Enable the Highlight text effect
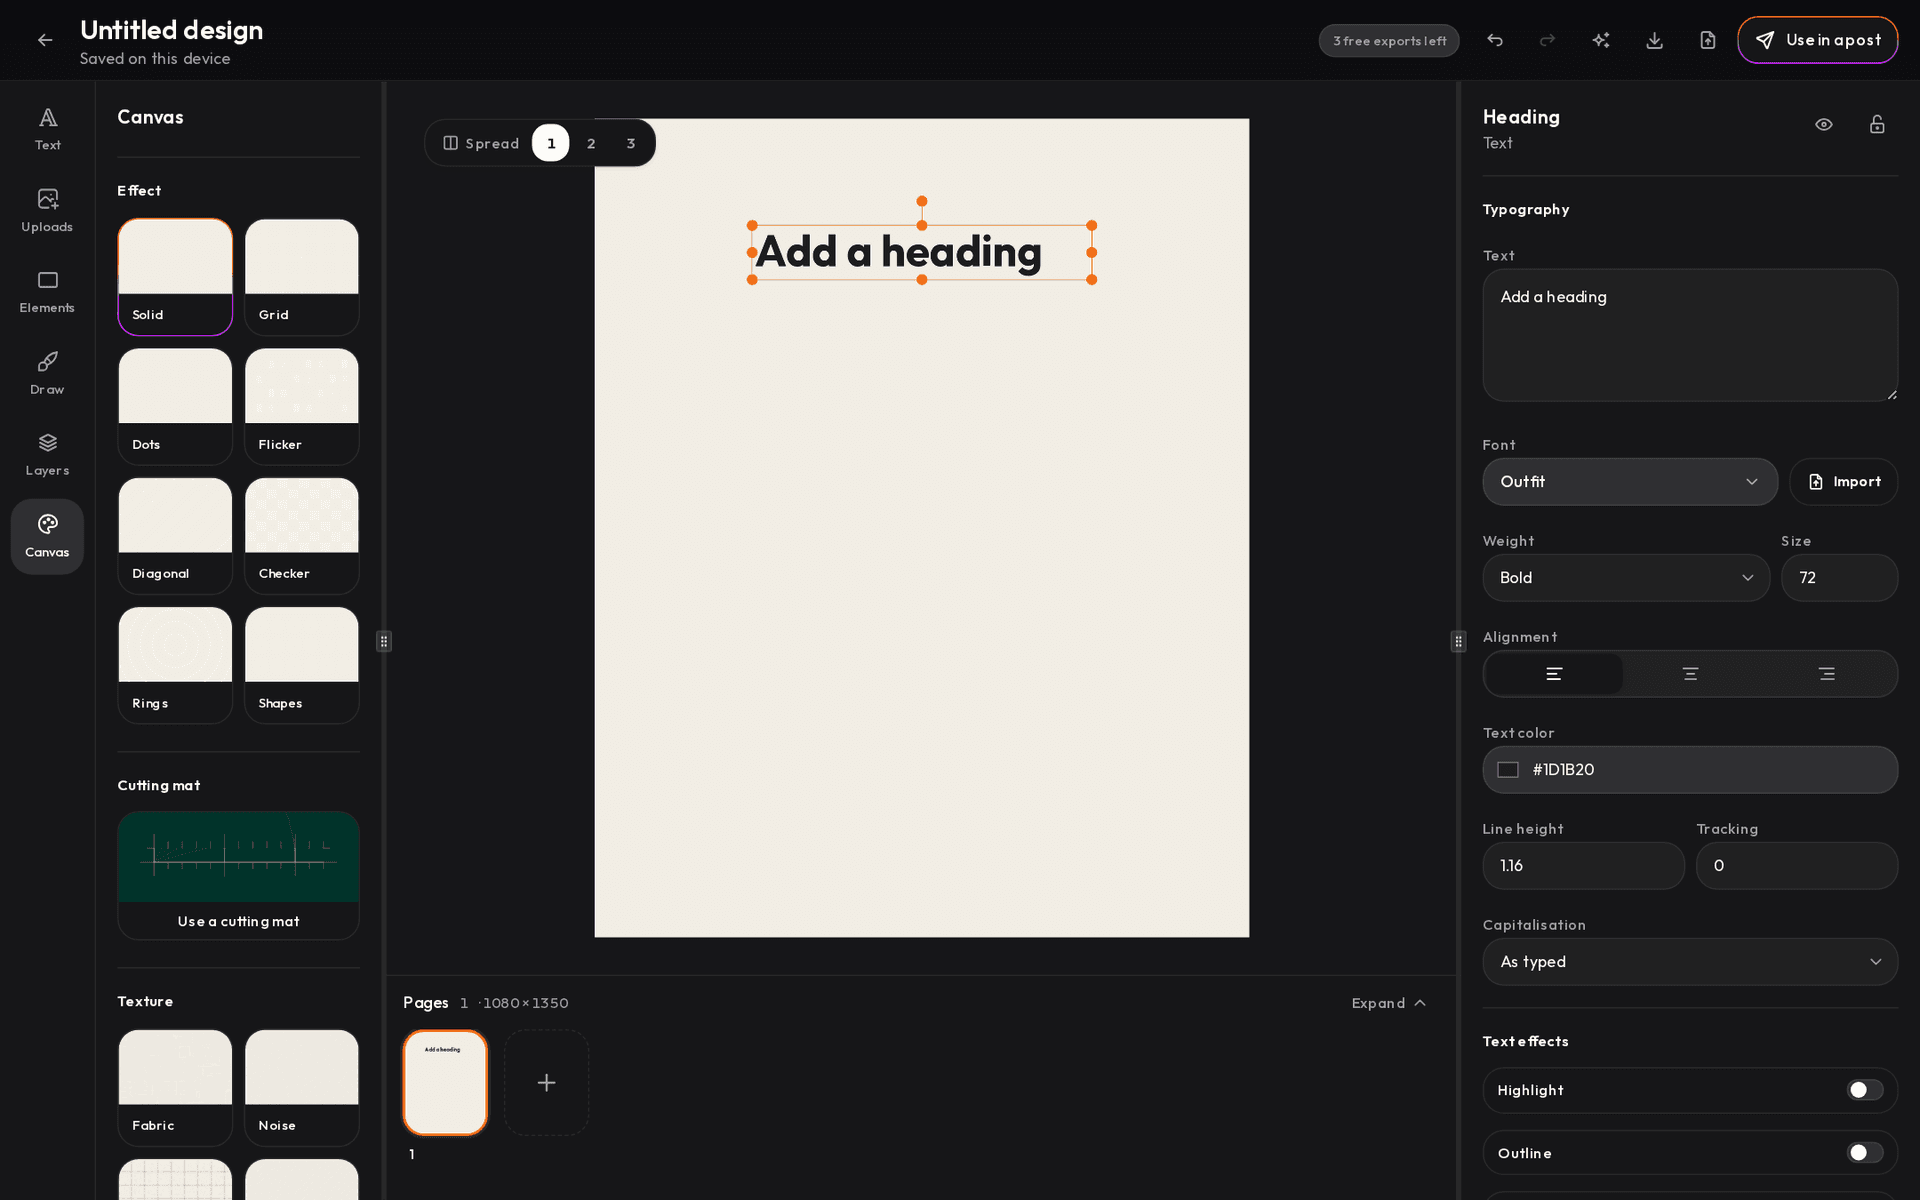The width and height of the screenshot is (1920, 1200). pyautogui.click(x=1864, y=1090)
